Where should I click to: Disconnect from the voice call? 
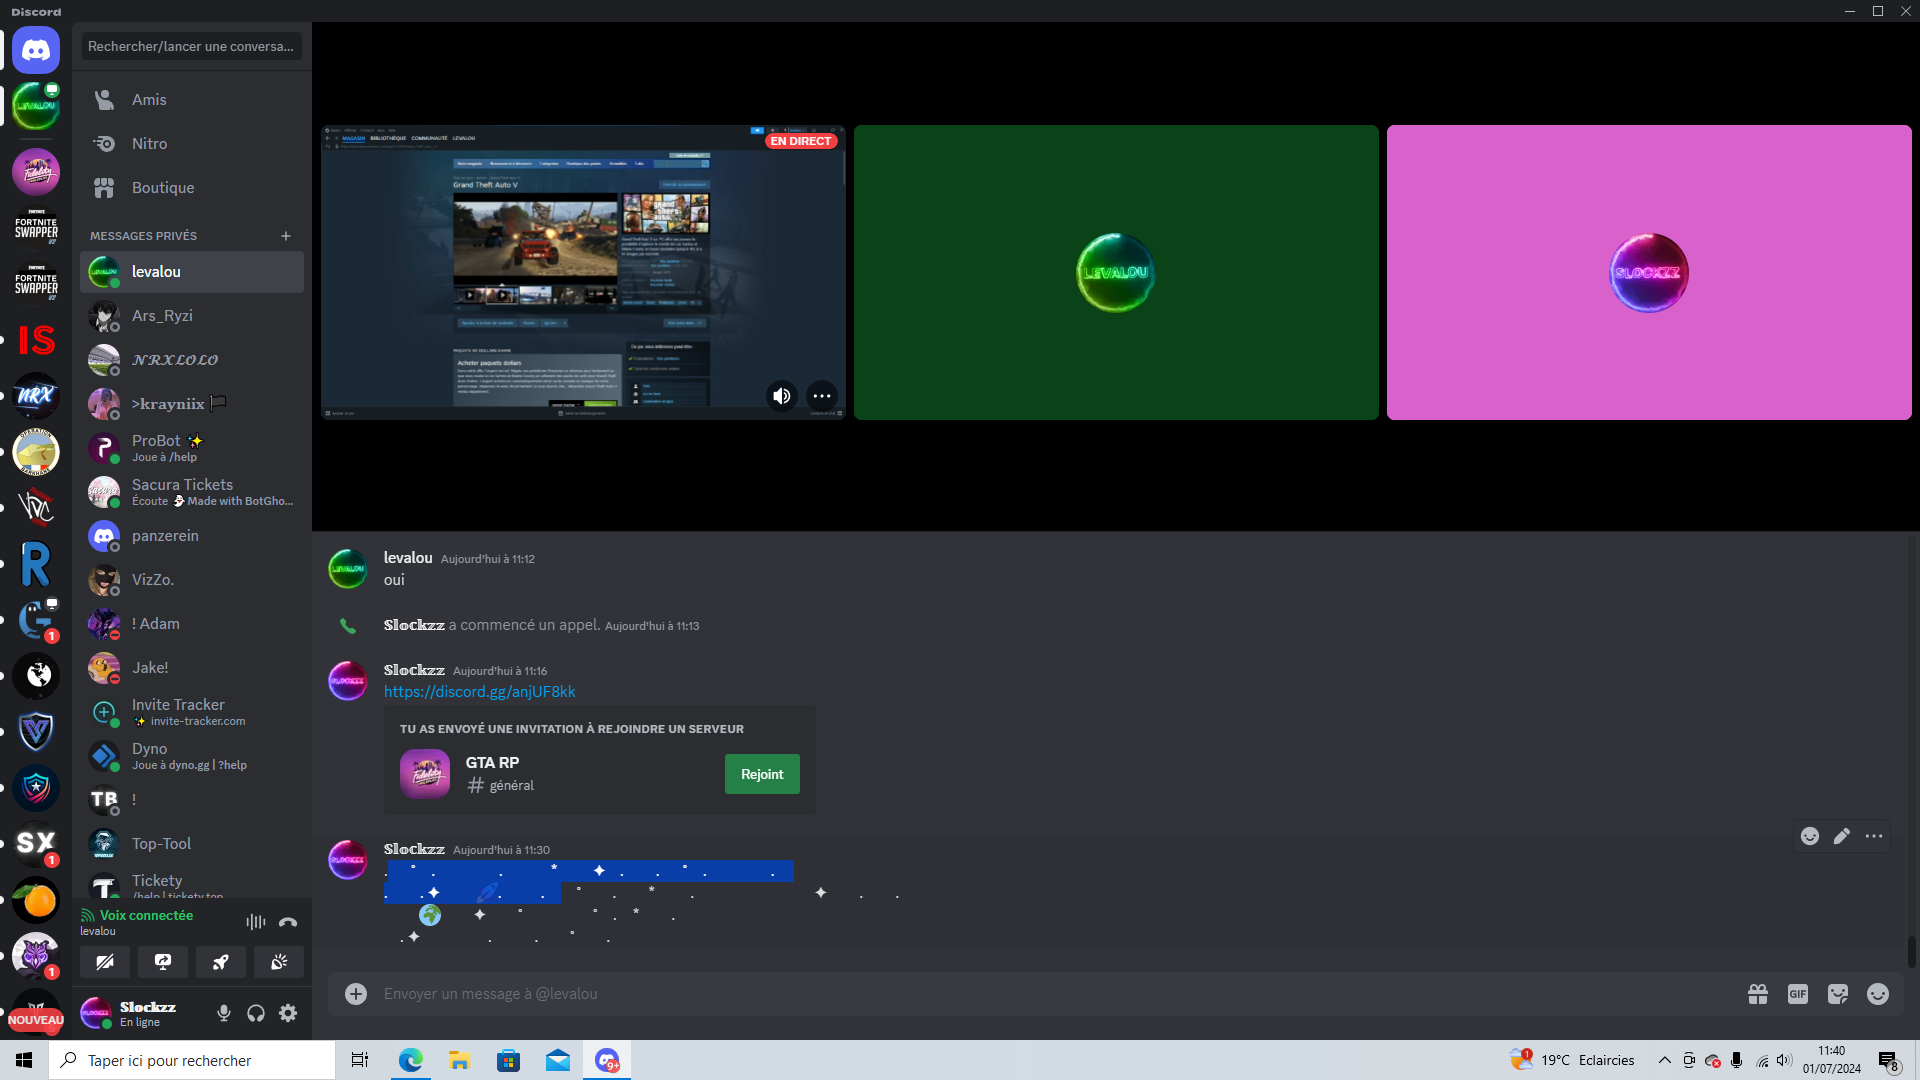click(288, 922)
